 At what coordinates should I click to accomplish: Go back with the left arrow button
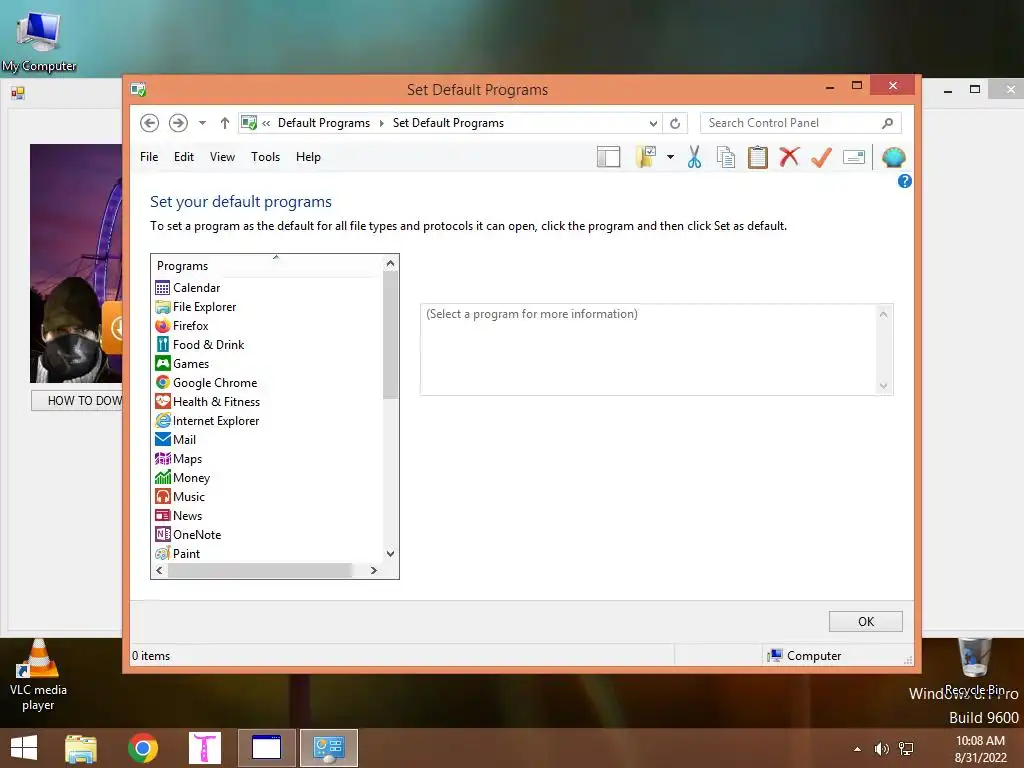150,123
